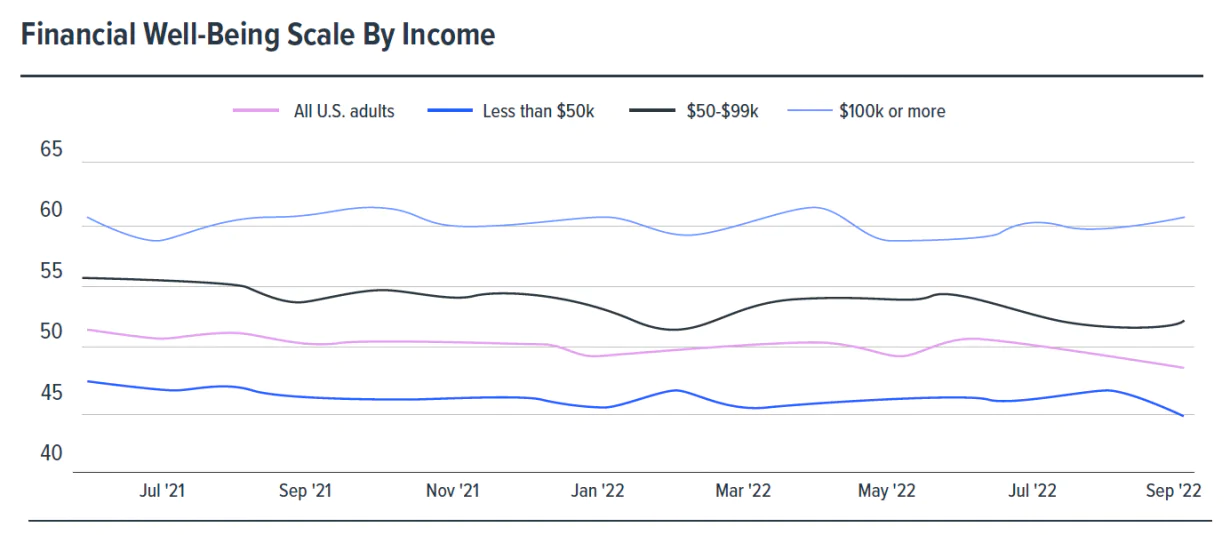Viewport: 1230px width, 535px height.
Task: Click the dark $50-$99k legend line swatch
Action: pos(653,112)
